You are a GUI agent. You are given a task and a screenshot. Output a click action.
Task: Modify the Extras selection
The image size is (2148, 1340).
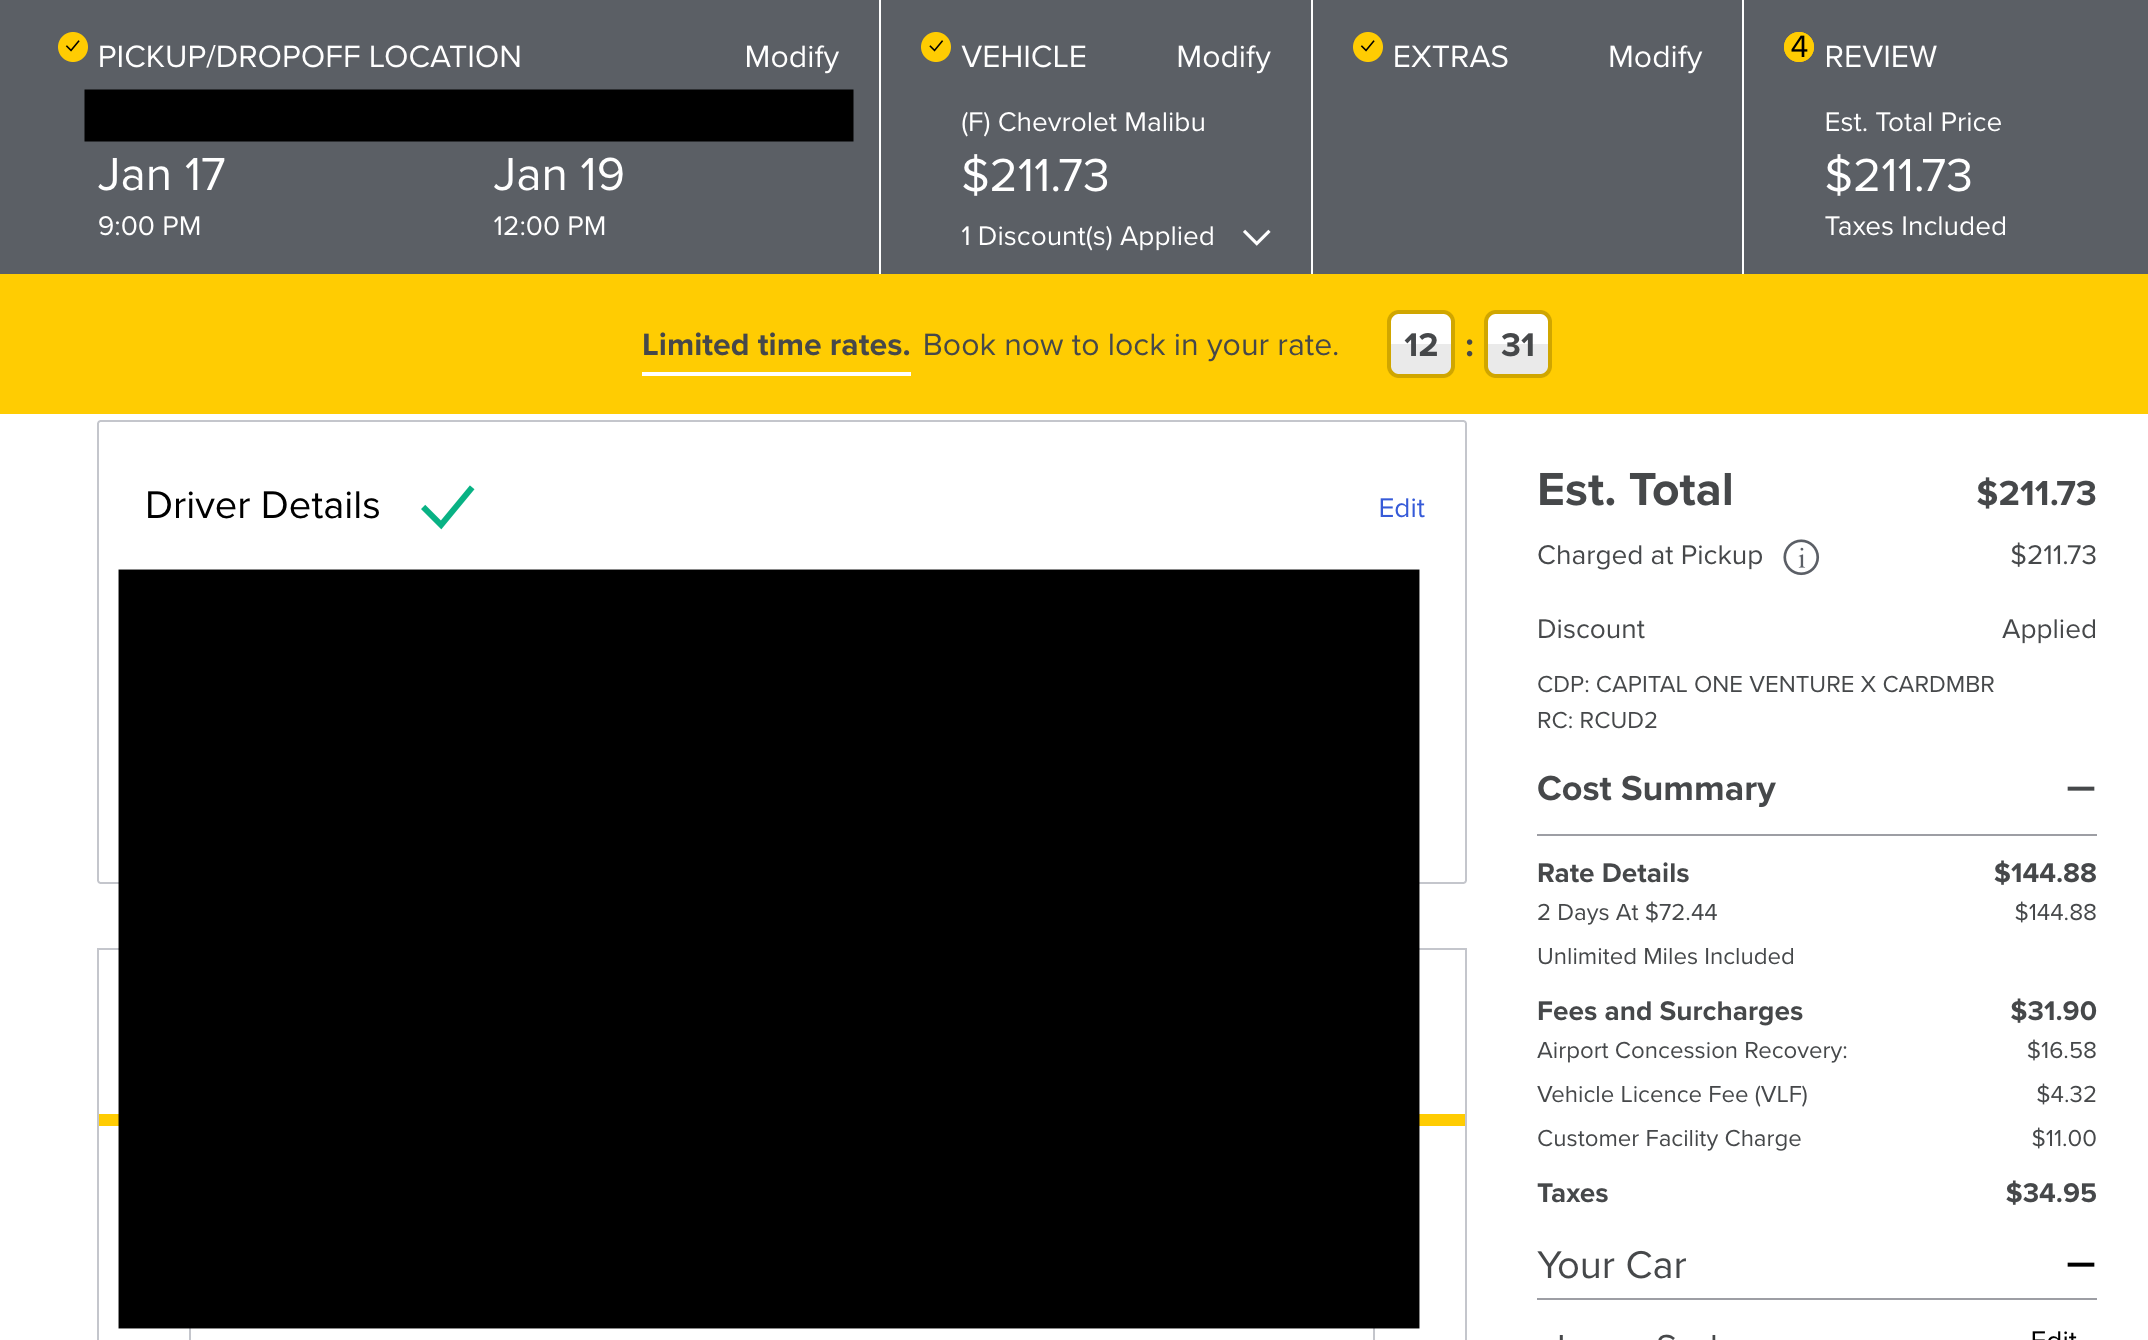coord(1654,57)
